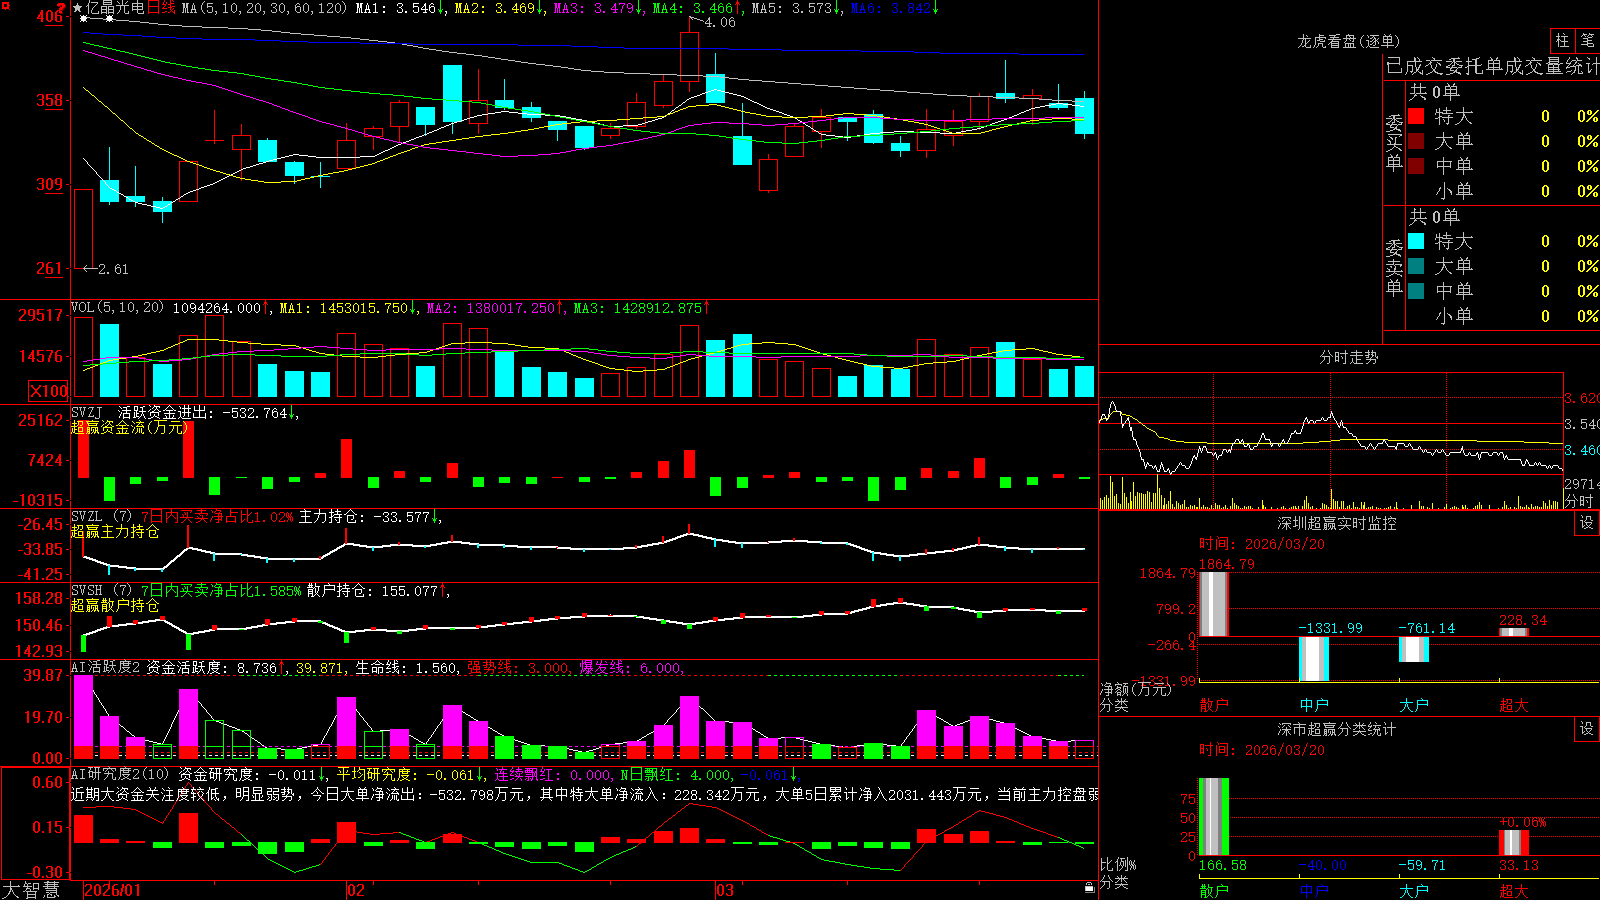Click the 大智慧 logo in bottom-left
Screen dimensions: 1600x900
click(x=31, y=889)
